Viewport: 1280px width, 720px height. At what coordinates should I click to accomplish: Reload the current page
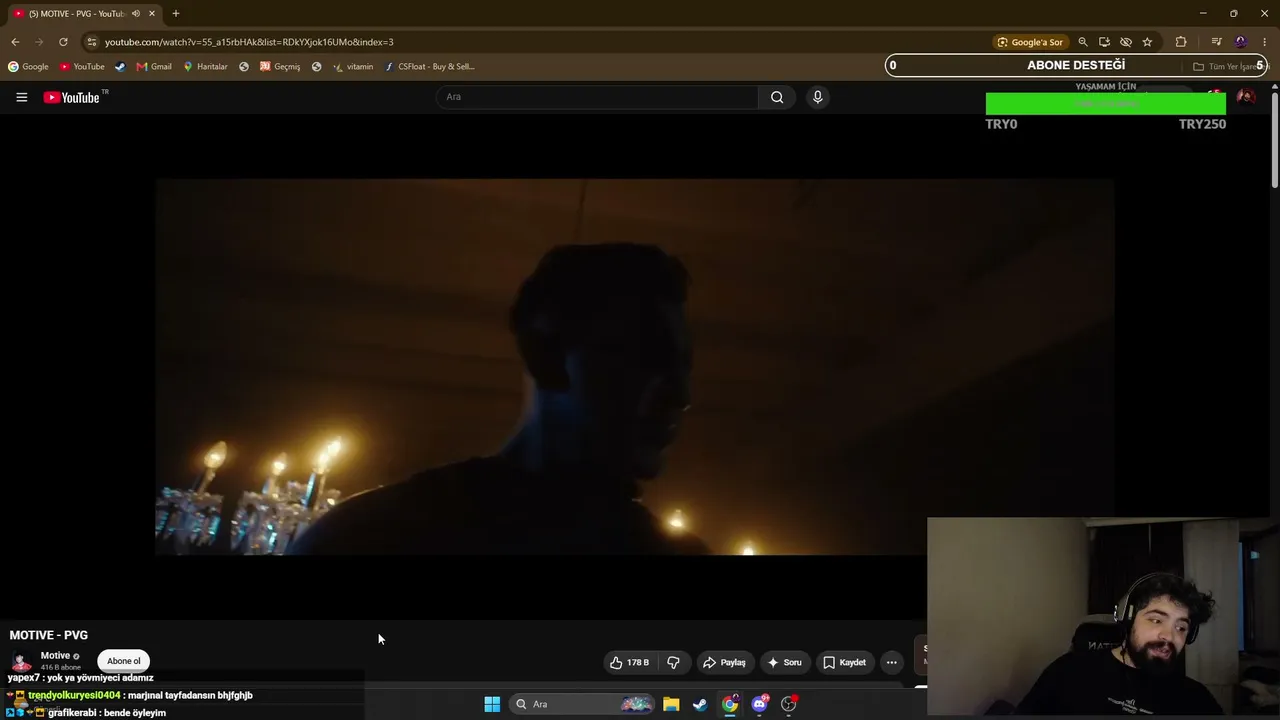pos(63,42)
